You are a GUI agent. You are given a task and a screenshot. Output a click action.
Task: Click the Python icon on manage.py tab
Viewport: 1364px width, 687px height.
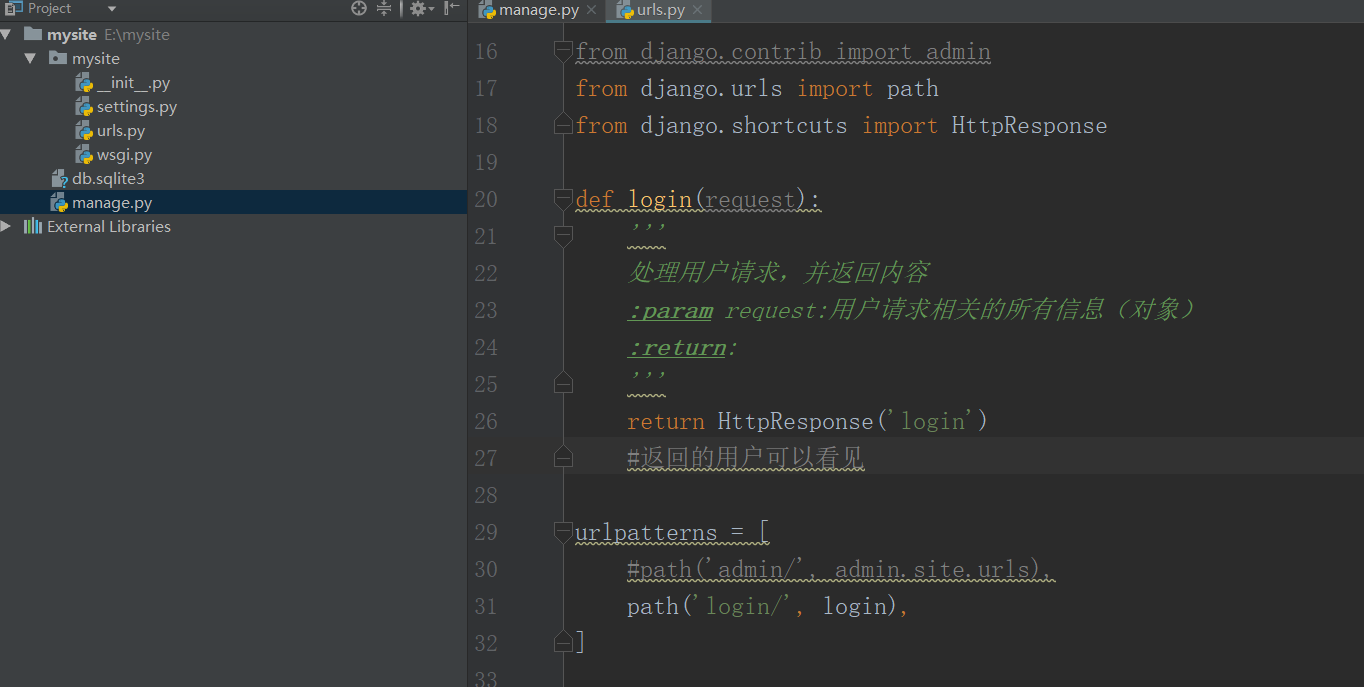pyautogui.click(x=487, y=10)
